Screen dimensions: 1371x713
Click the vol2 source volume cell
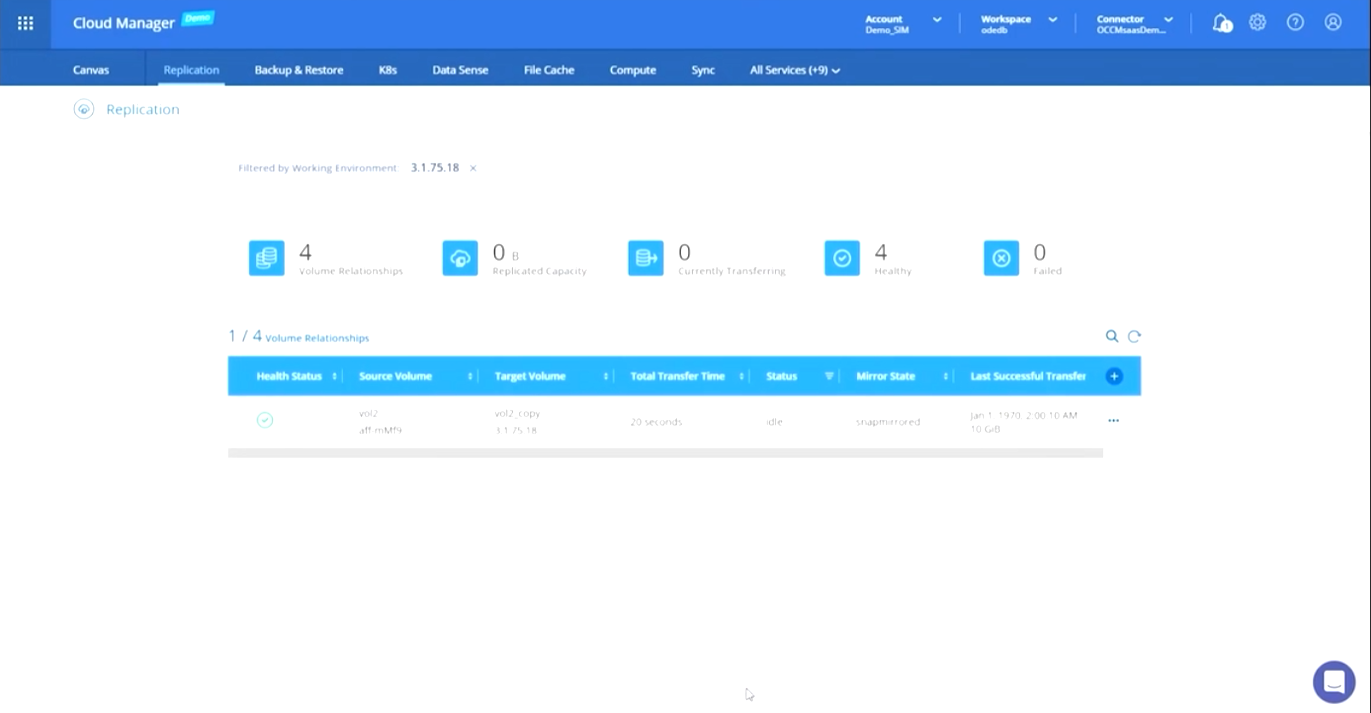pyautogui.click(x=381, y=421)
